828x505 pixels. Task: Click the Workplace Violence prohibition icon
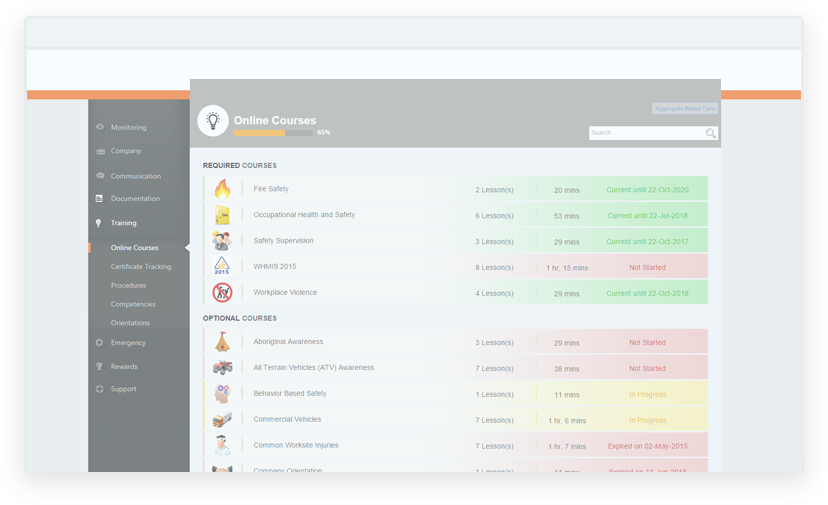pos(222,292)
